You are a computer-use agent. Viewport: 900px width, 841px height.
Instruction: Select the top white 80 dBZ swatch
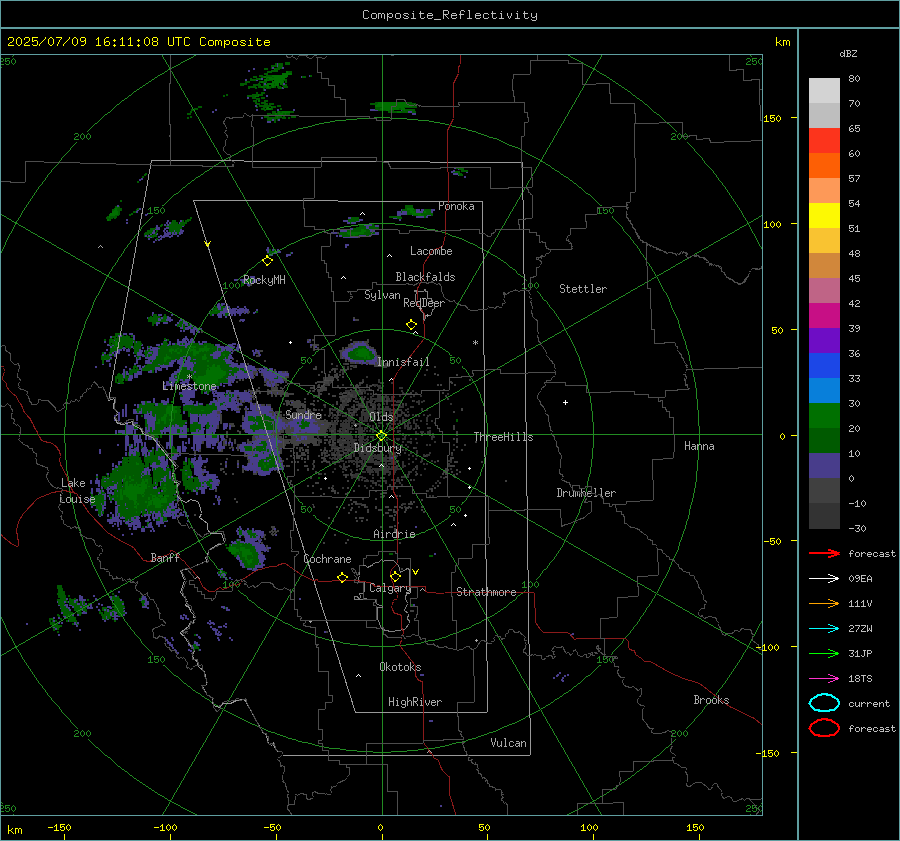point(824,91)
